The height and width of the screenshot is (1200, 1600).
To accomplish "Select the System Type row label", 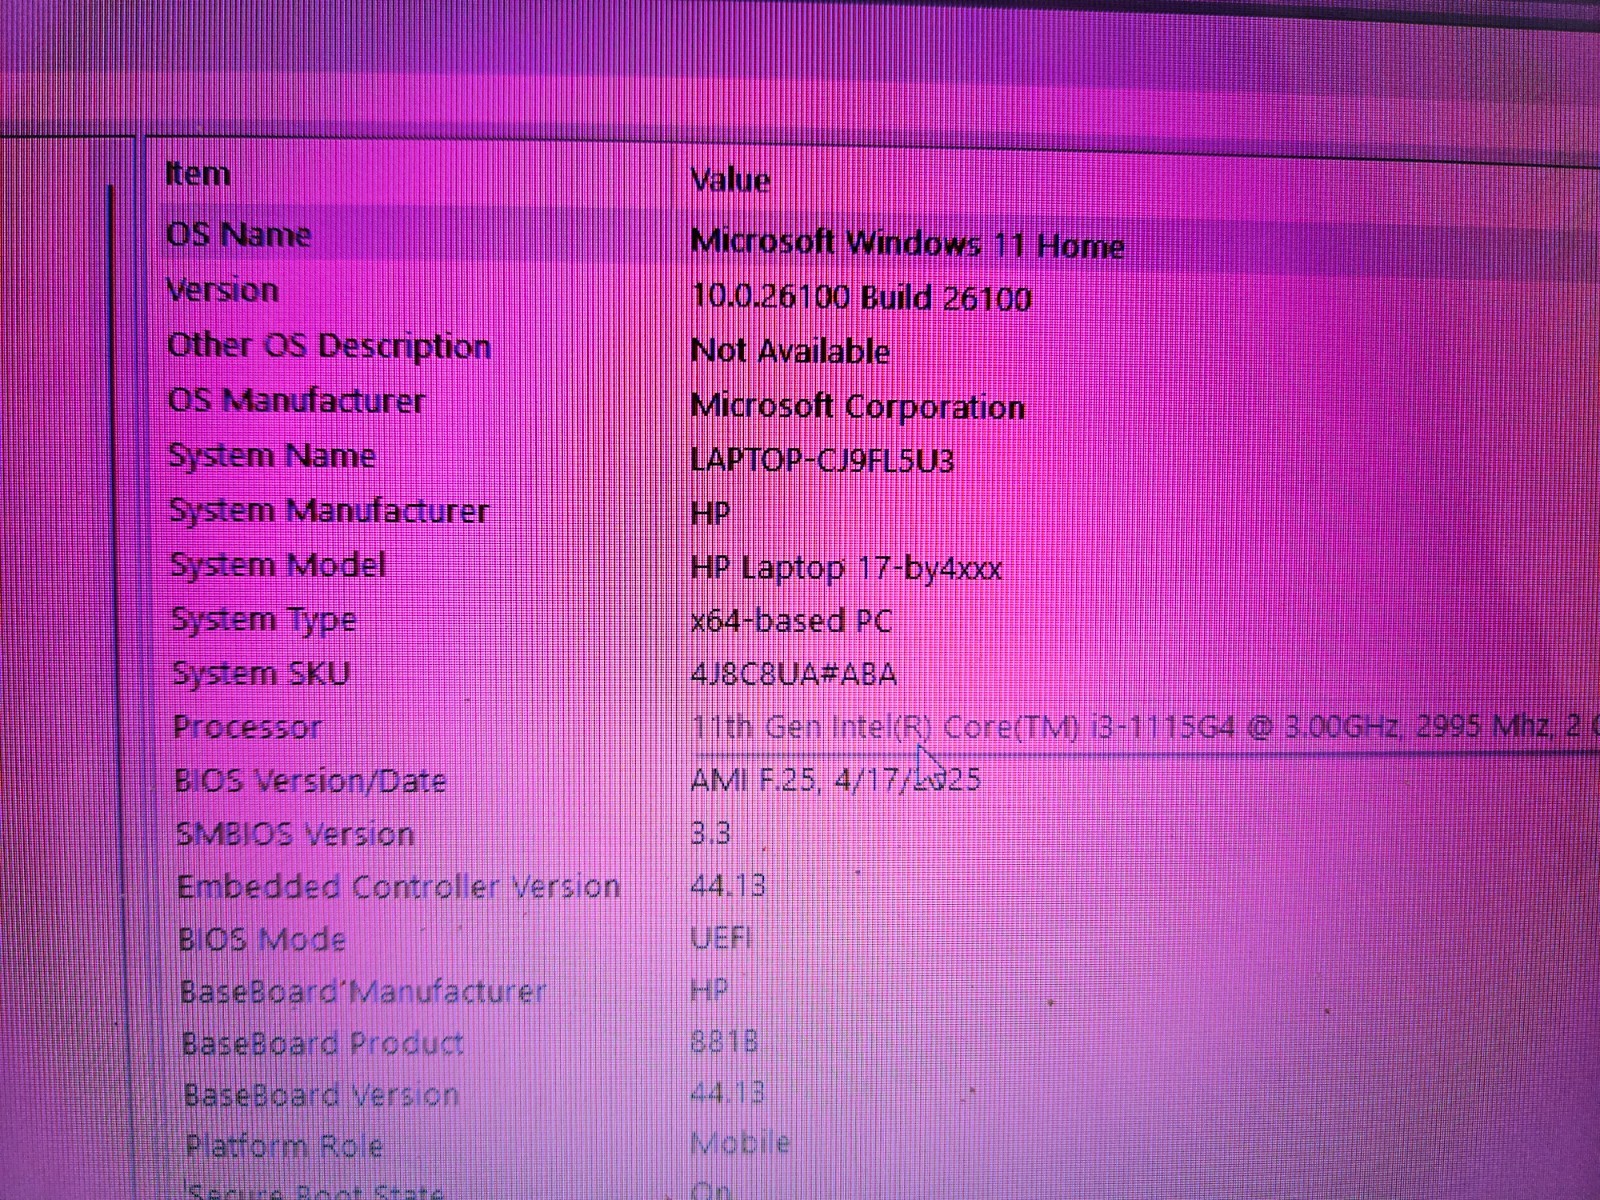I will [x=264, y=620].
